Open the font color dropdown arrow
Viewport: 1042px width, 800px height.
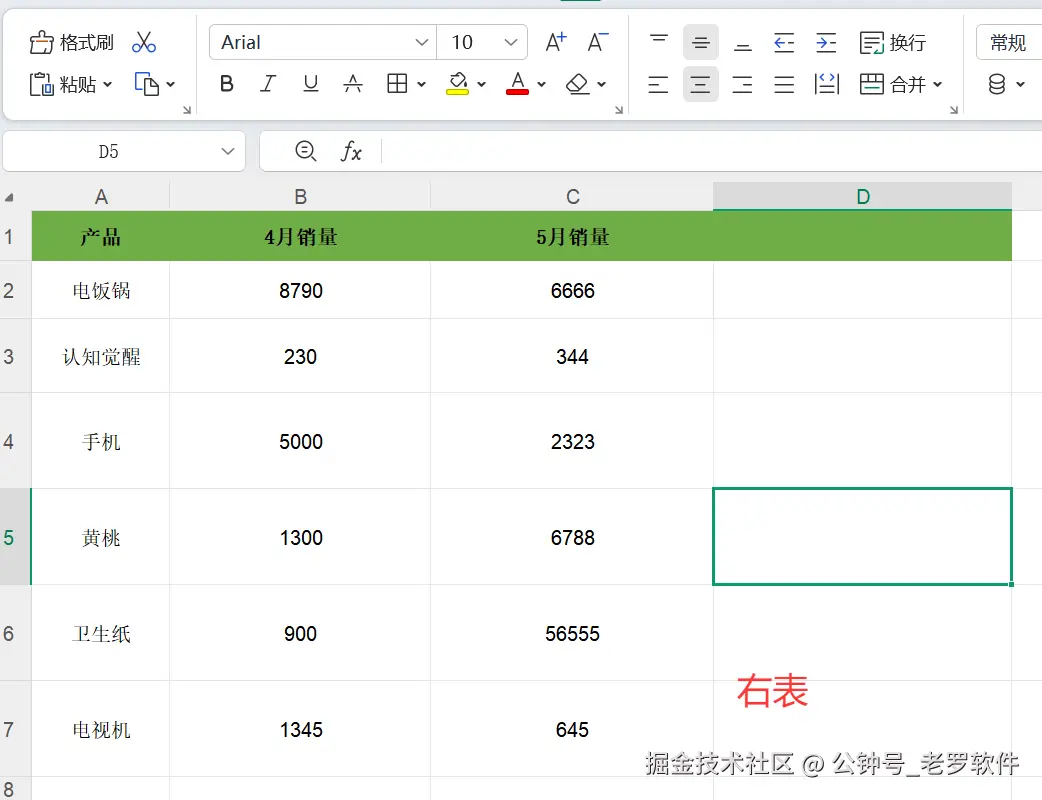point(542,84)
